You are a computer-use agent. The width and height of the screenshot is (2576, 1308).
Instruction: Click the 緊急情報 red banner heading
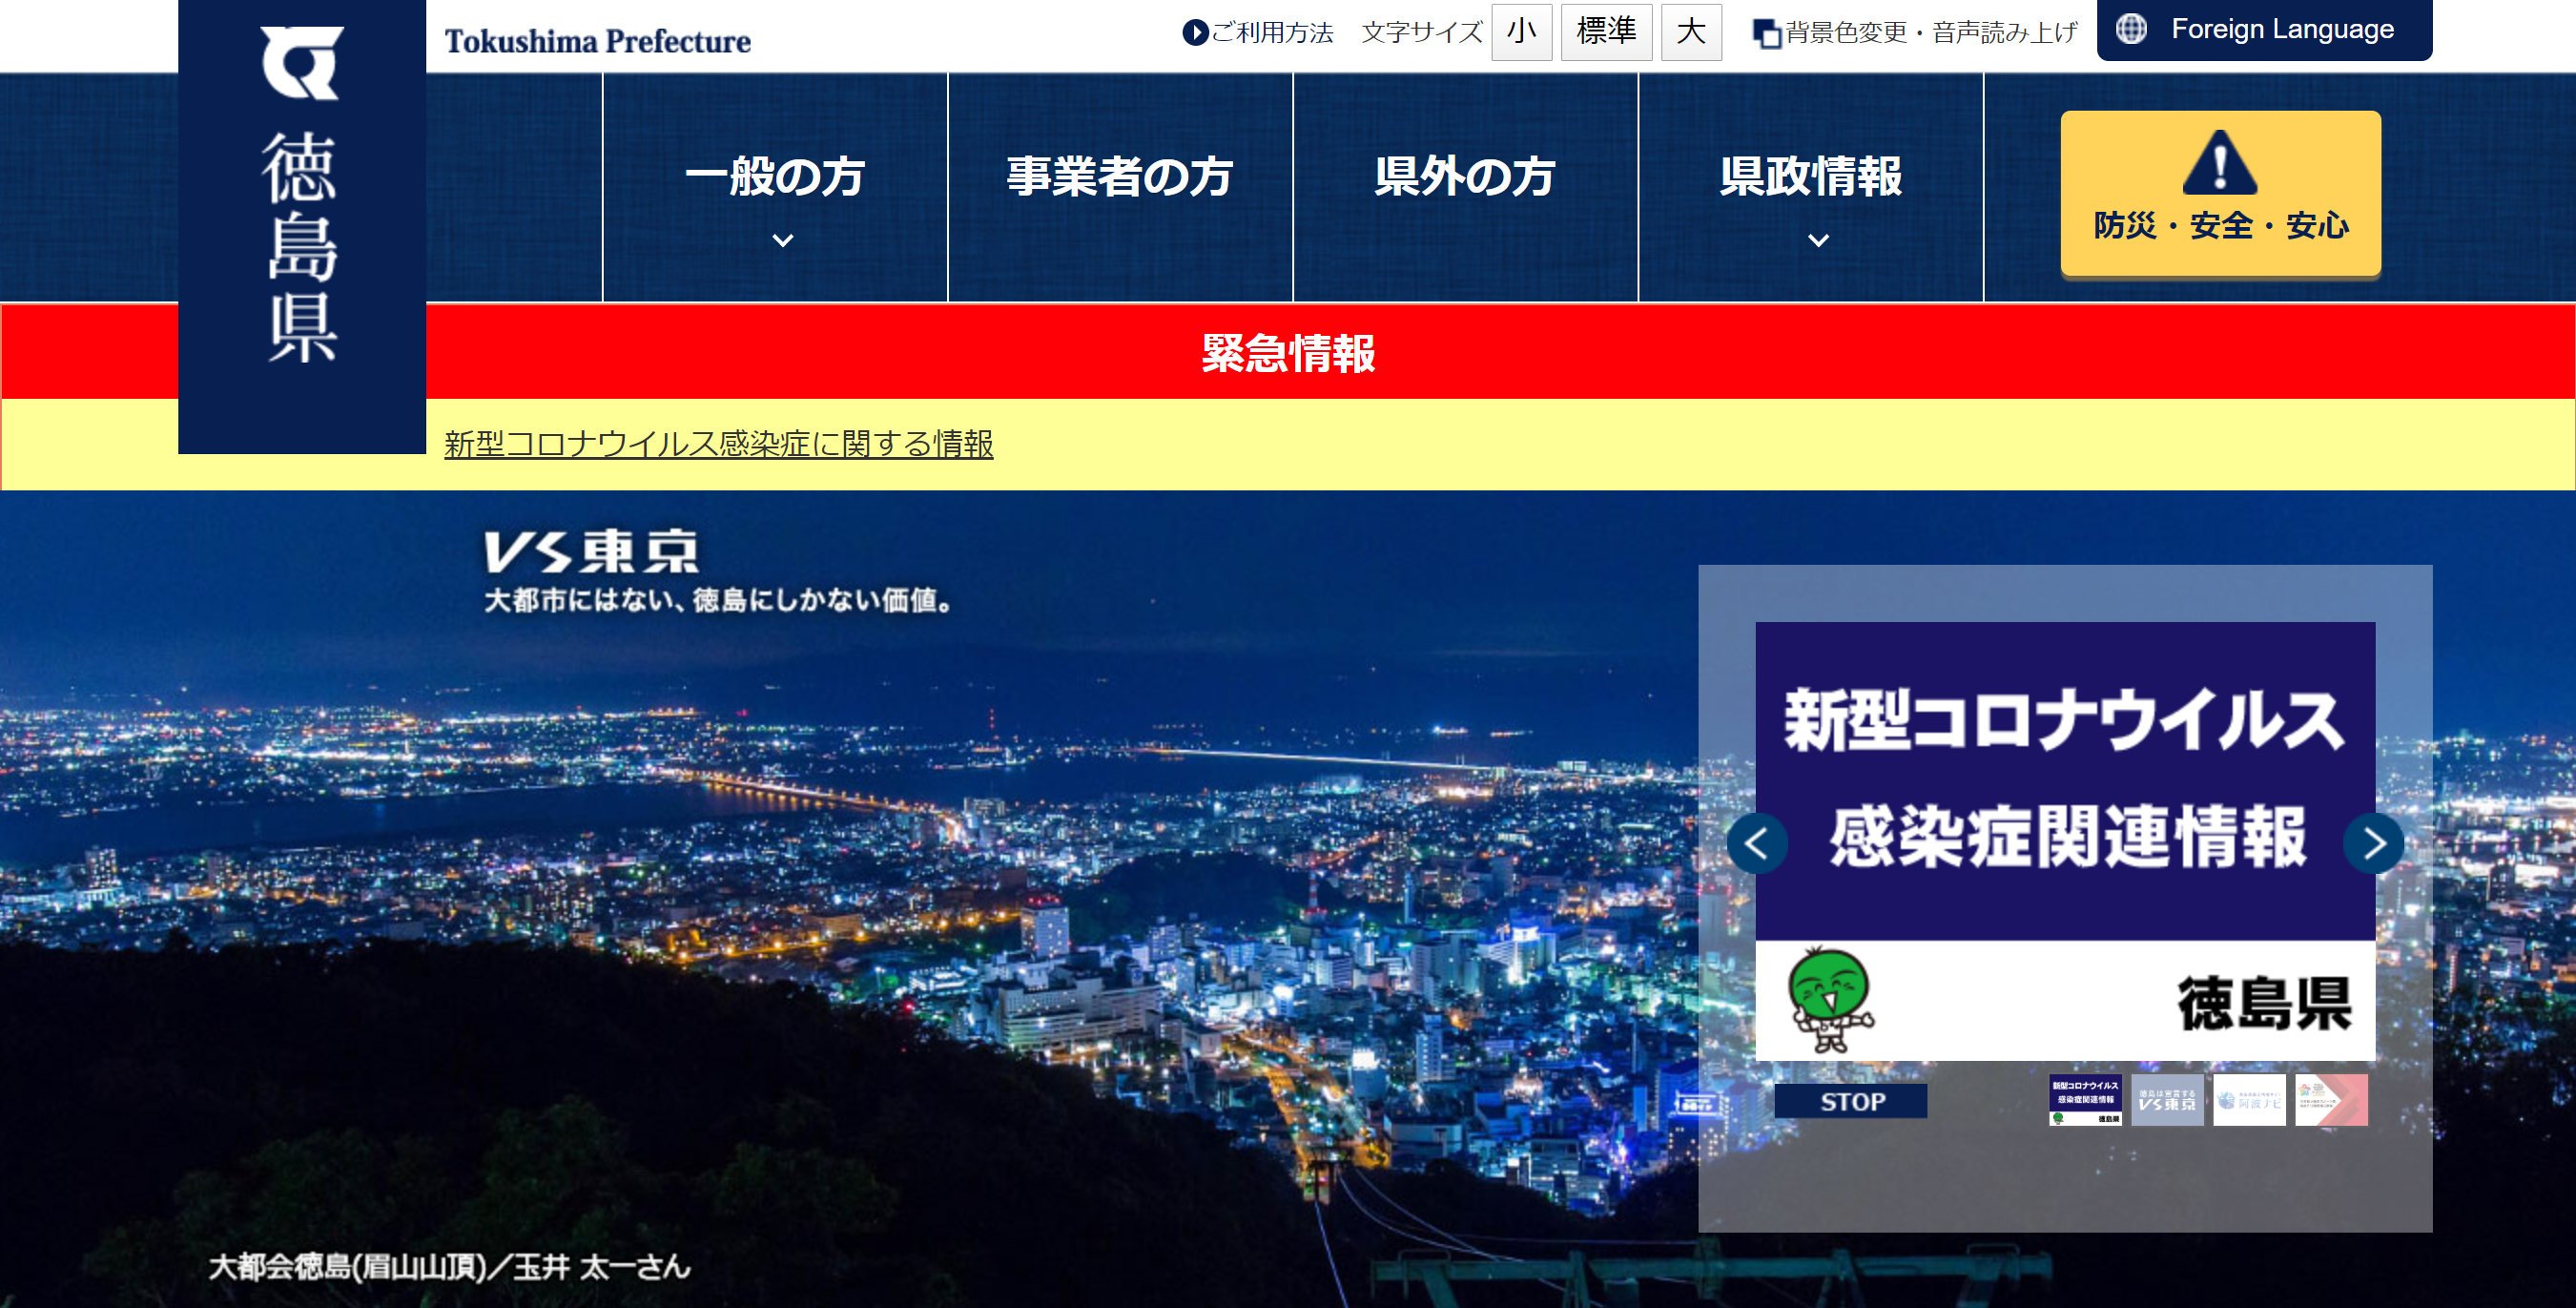coord(1288,353)
